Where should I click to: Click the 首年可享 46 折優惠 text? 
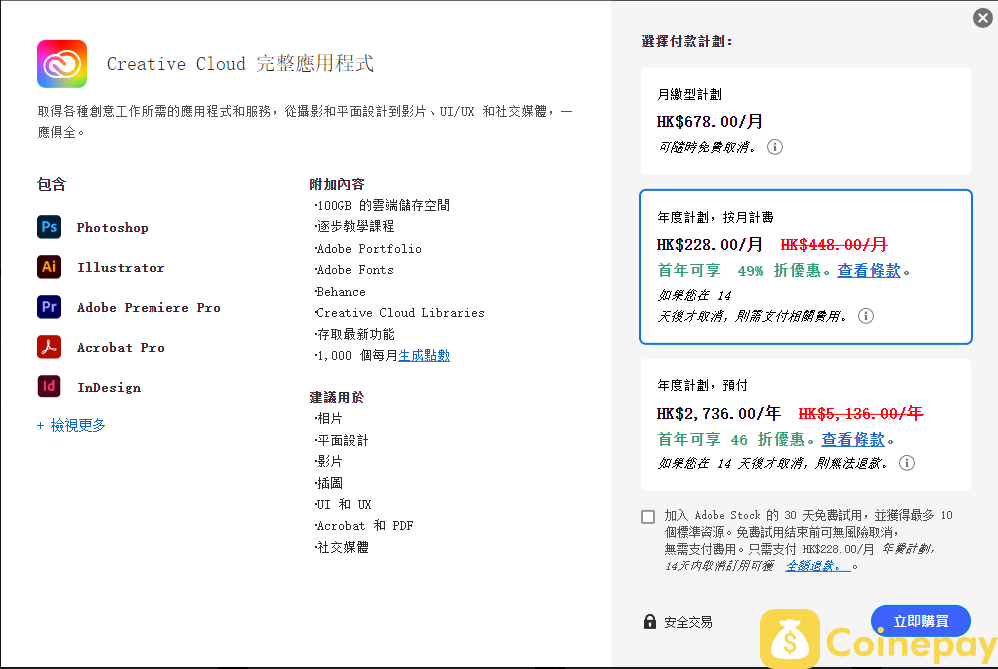point(736,439)
